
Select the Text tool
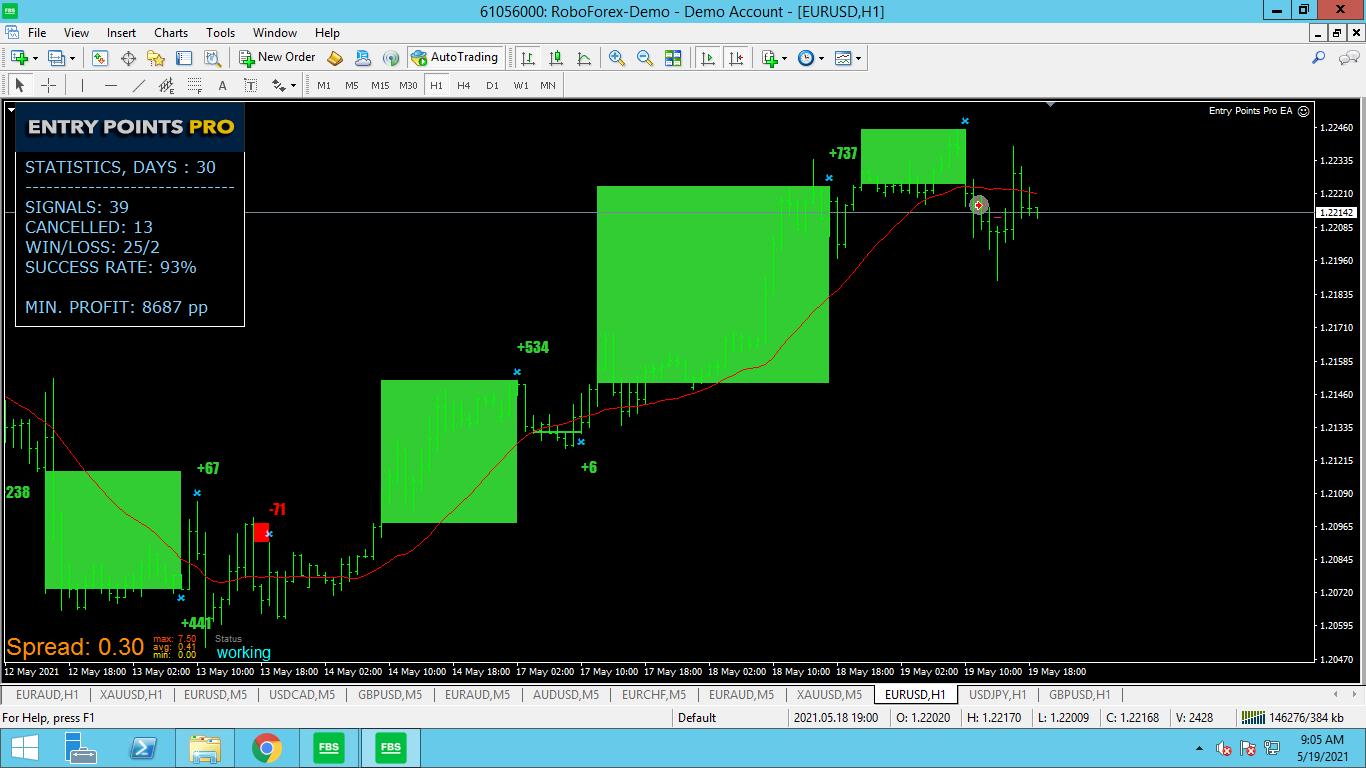point(222,85)
